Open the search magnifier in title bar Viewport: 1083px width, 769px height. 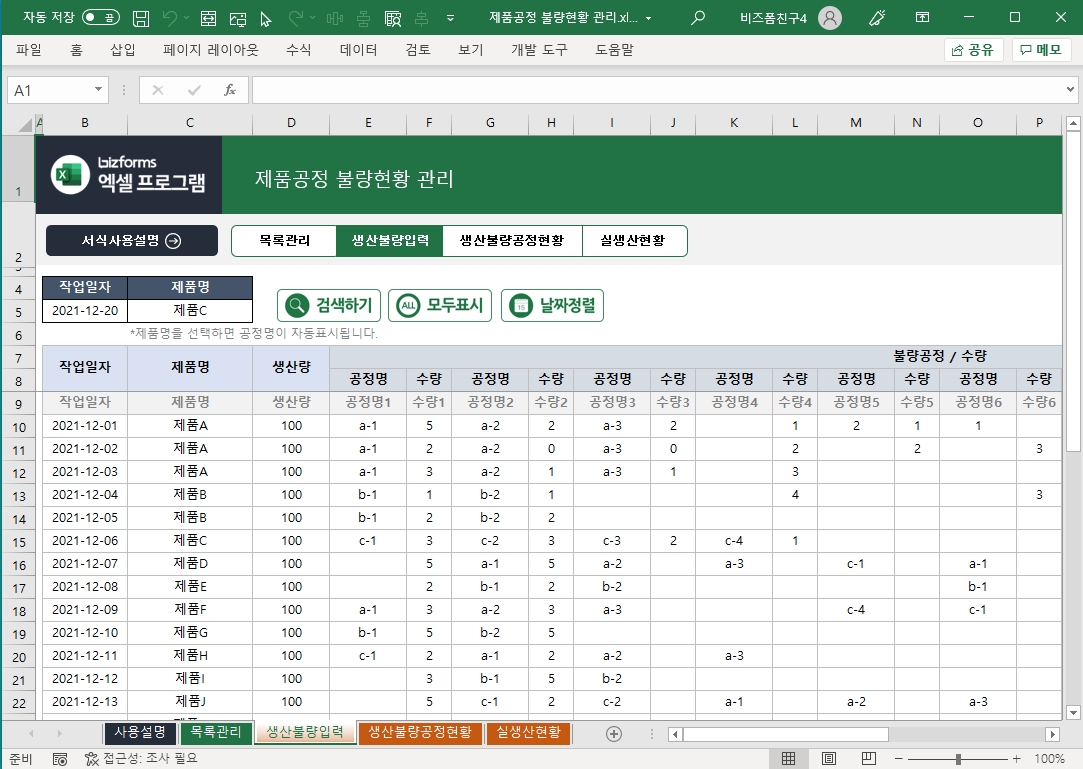coord(698,18)
